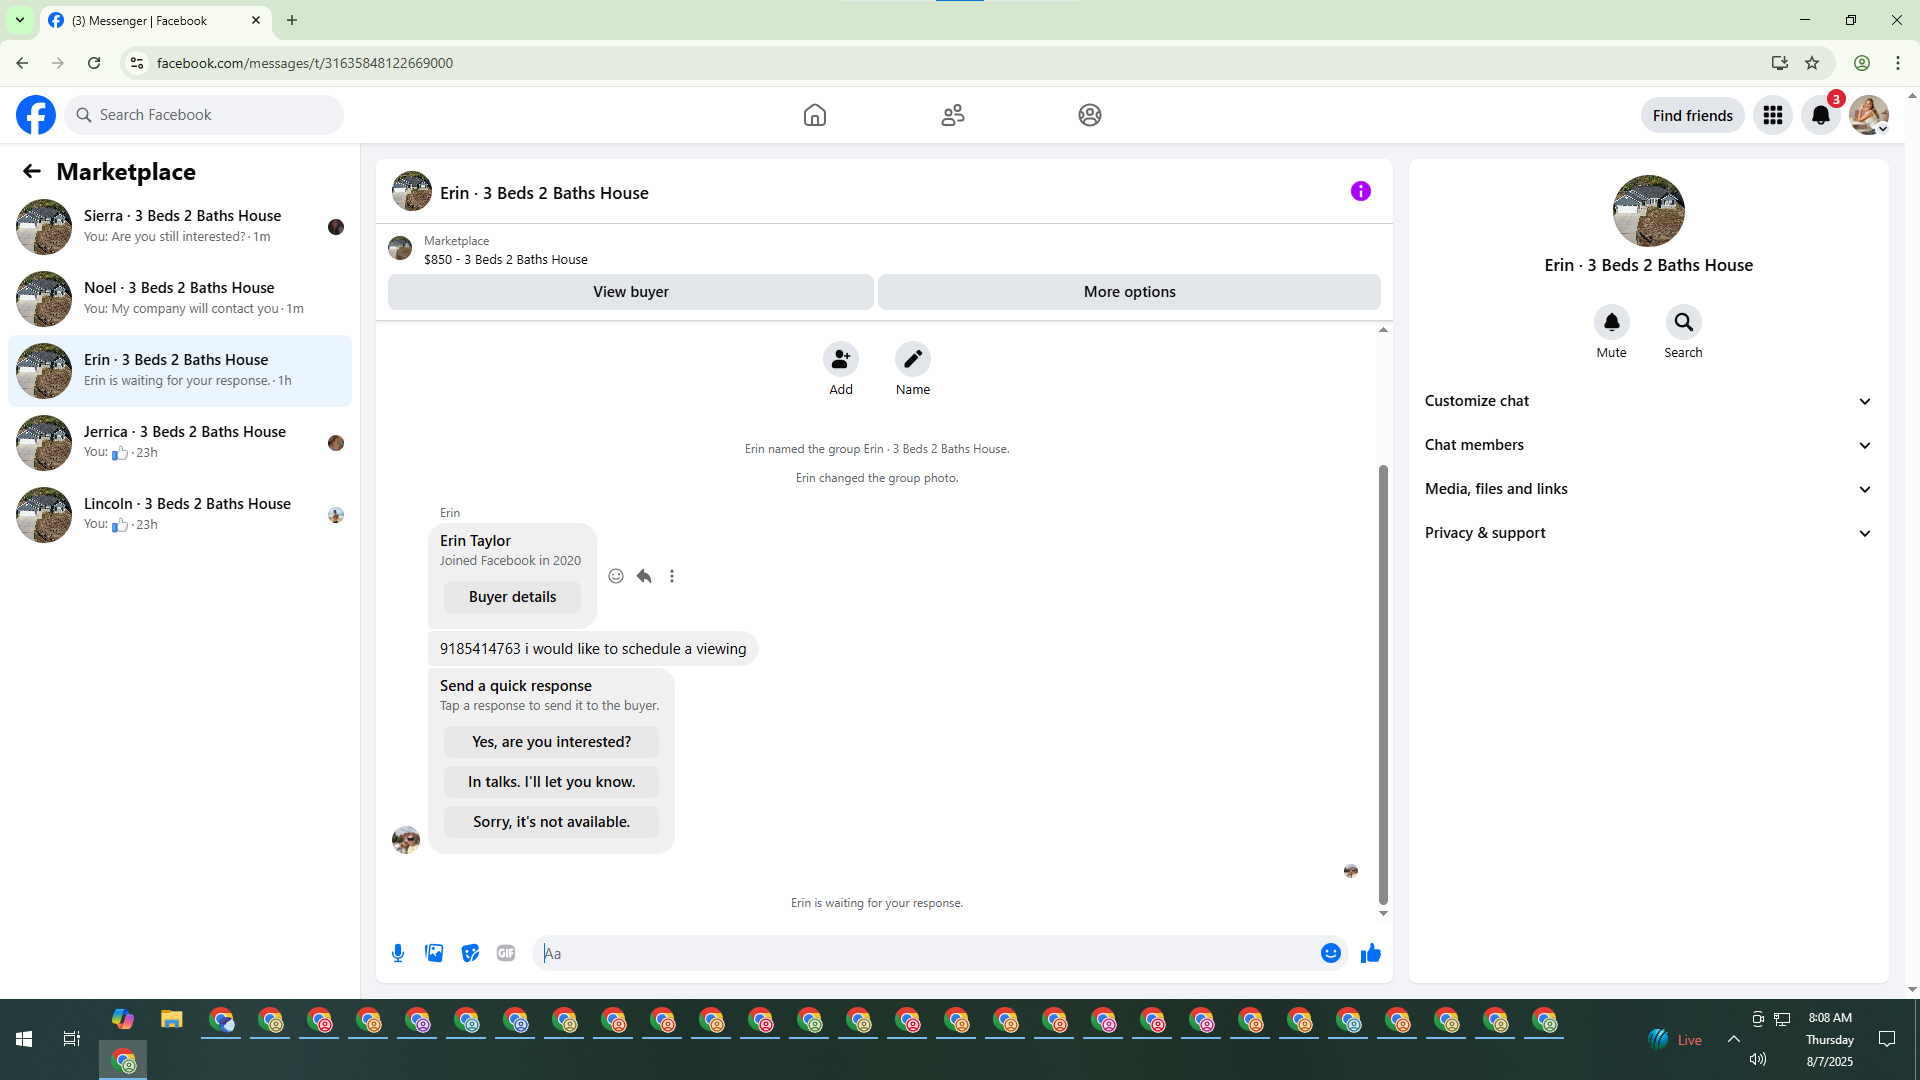
Task: Open the Jerrica conversation
Action: tap(180, 443)
